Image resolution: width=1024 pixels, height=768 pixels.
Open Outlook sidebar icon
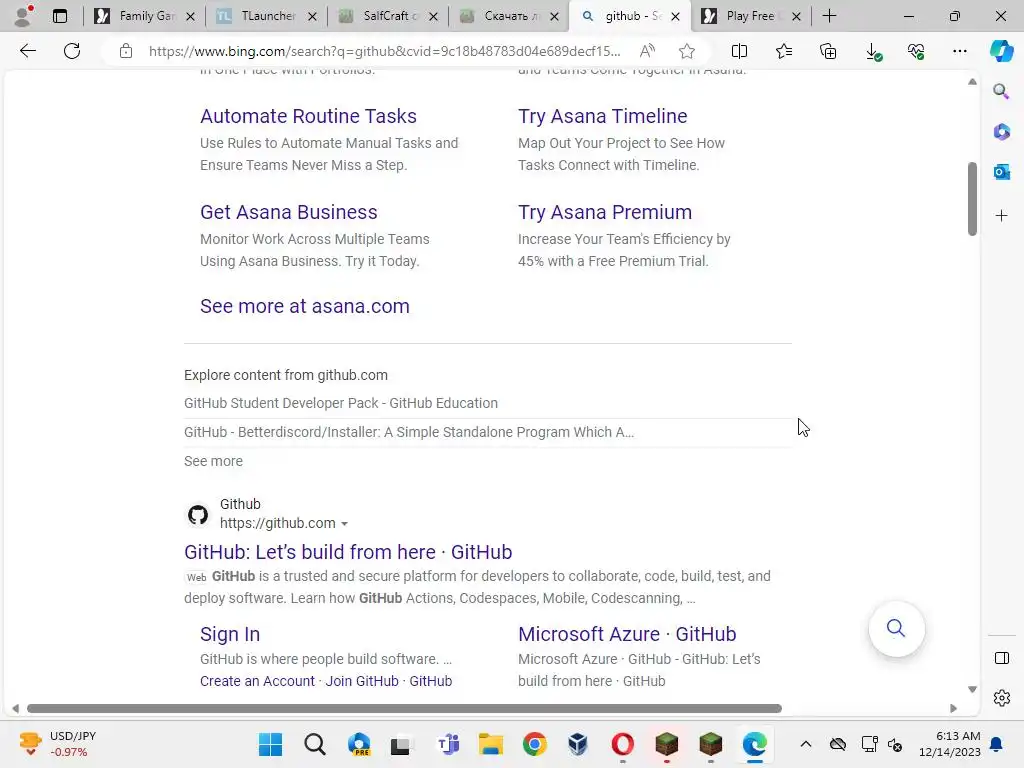coord(1001,172)
